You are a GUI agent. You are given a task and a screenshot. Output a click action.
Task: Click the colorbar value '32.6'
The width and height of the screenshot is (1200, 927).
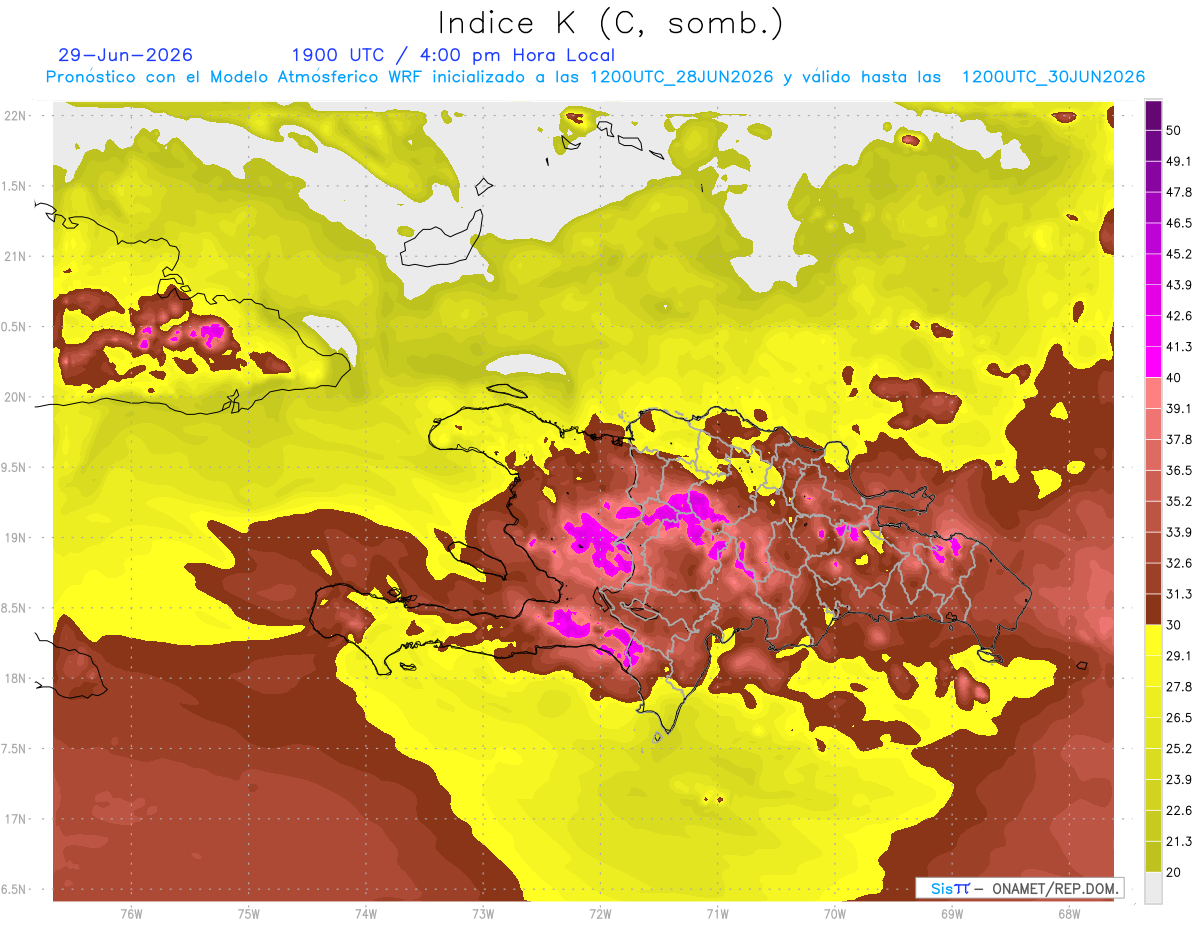1179,563
